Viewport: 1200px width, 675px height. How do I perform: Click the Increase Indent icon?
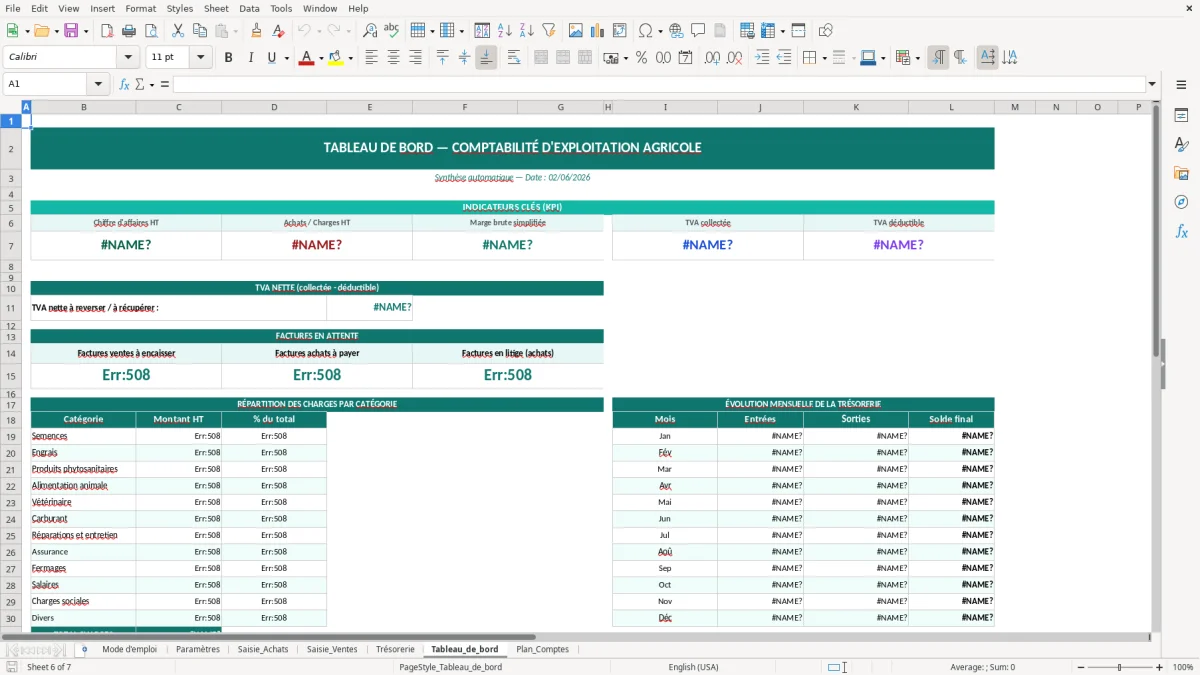coord(762,58)
